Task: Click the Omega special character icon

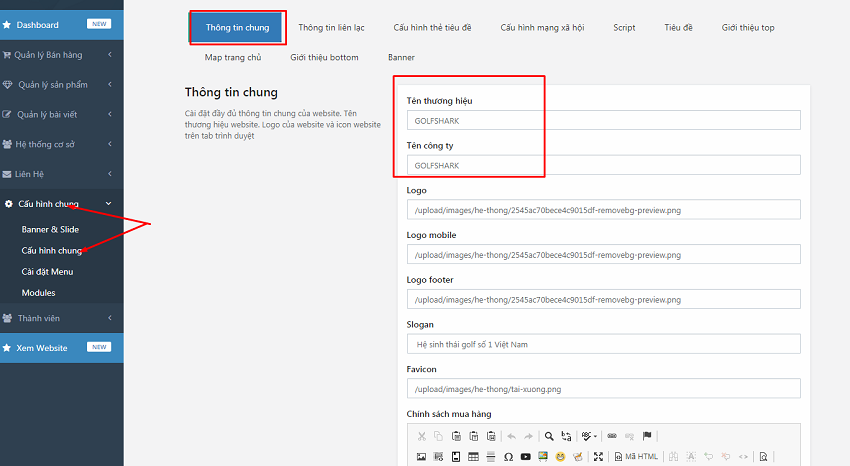Action: coord(508,457)
